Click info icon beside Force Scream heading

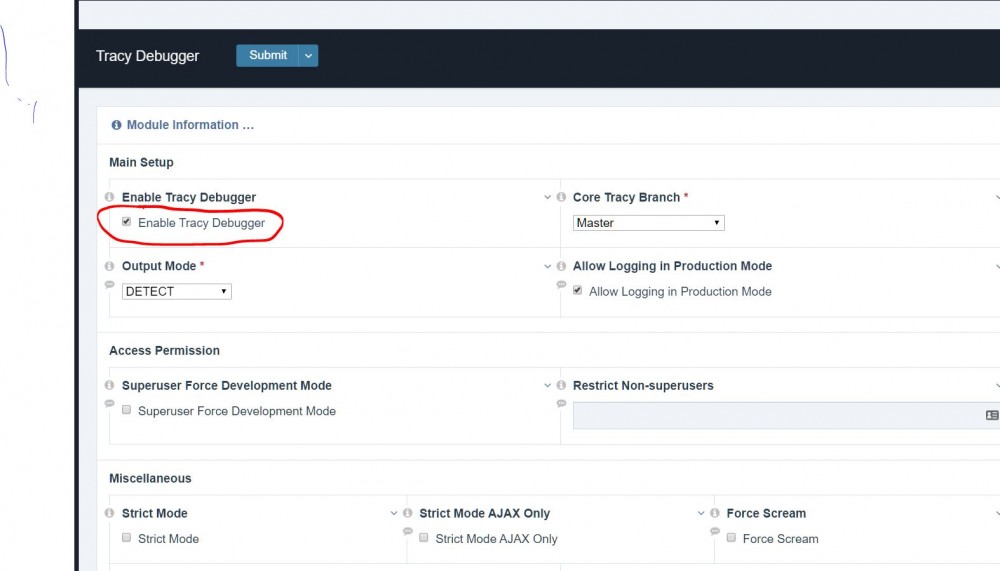714,514
